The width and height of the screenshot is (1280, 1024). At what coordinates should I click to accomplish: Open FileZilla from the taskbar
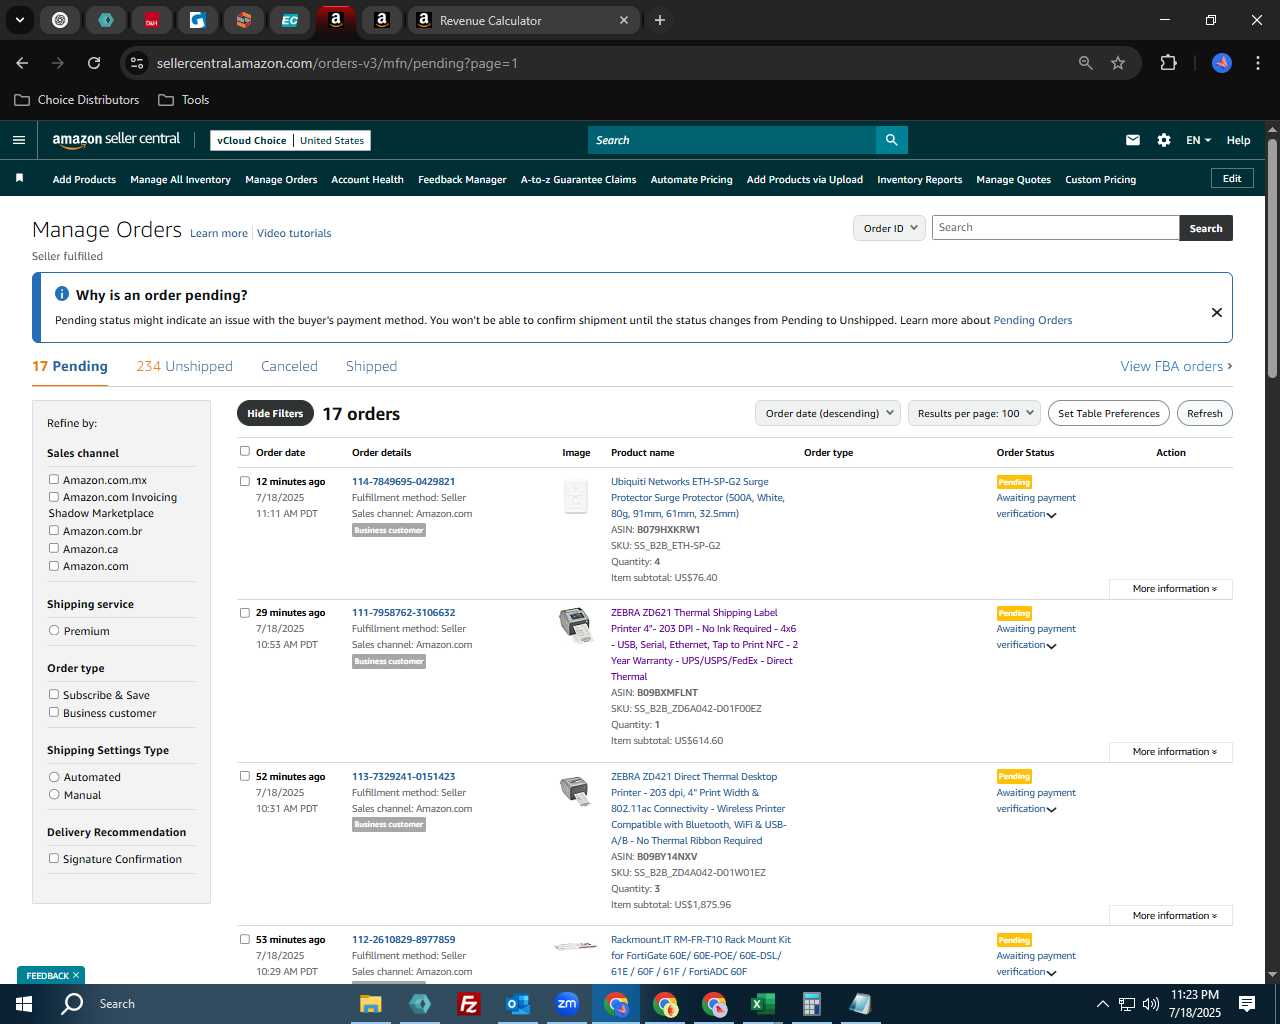(x=468, y=1004)
